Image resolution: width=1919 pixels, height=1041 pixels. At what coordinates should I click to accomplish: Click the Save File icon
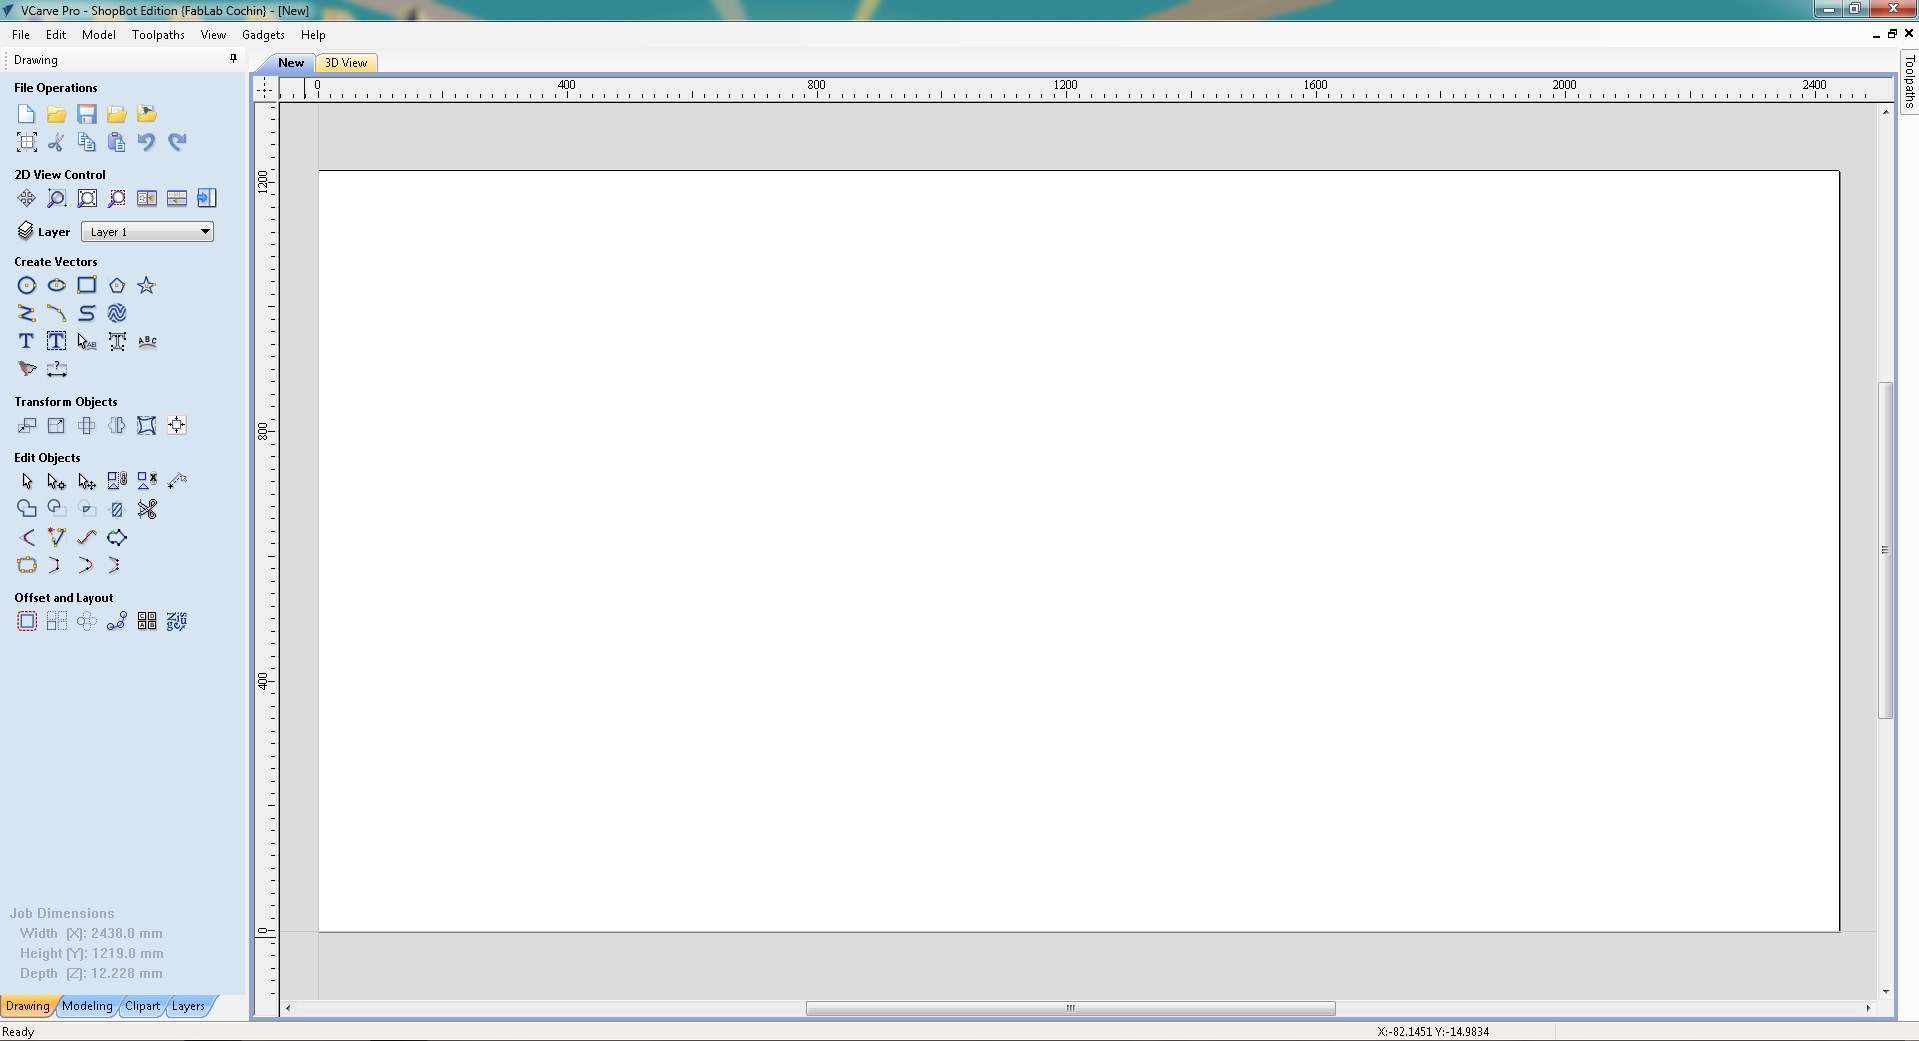[x=86, y=114]
